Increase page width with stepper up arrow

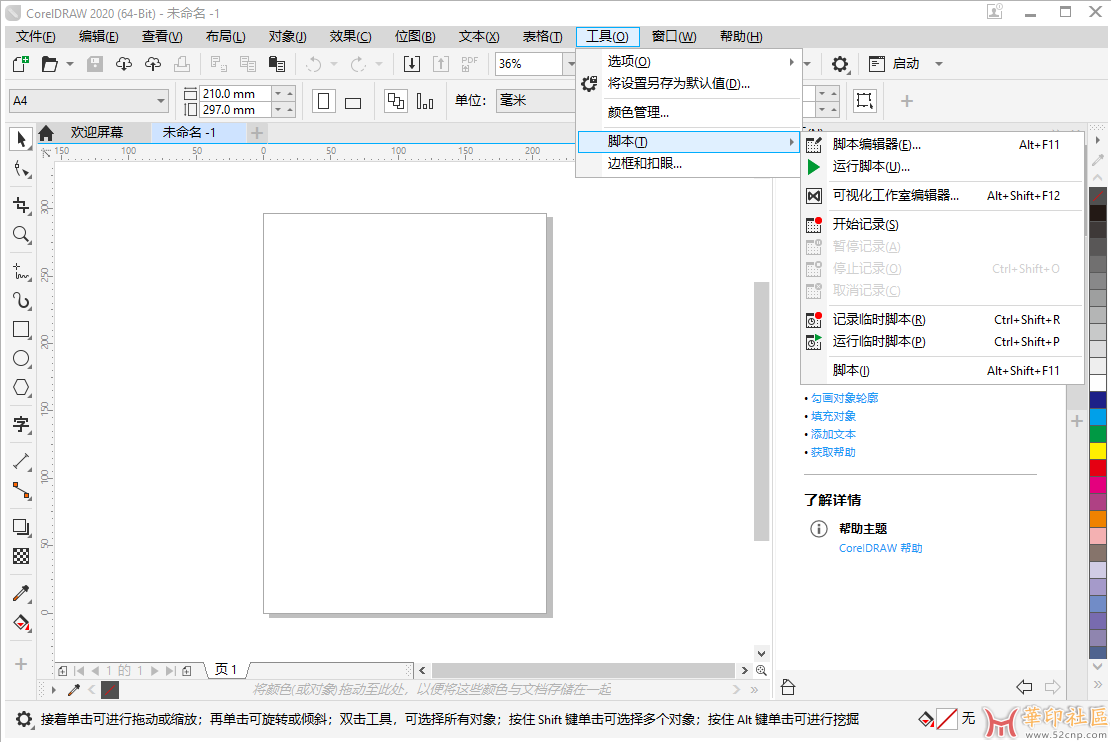click(290, 90)
